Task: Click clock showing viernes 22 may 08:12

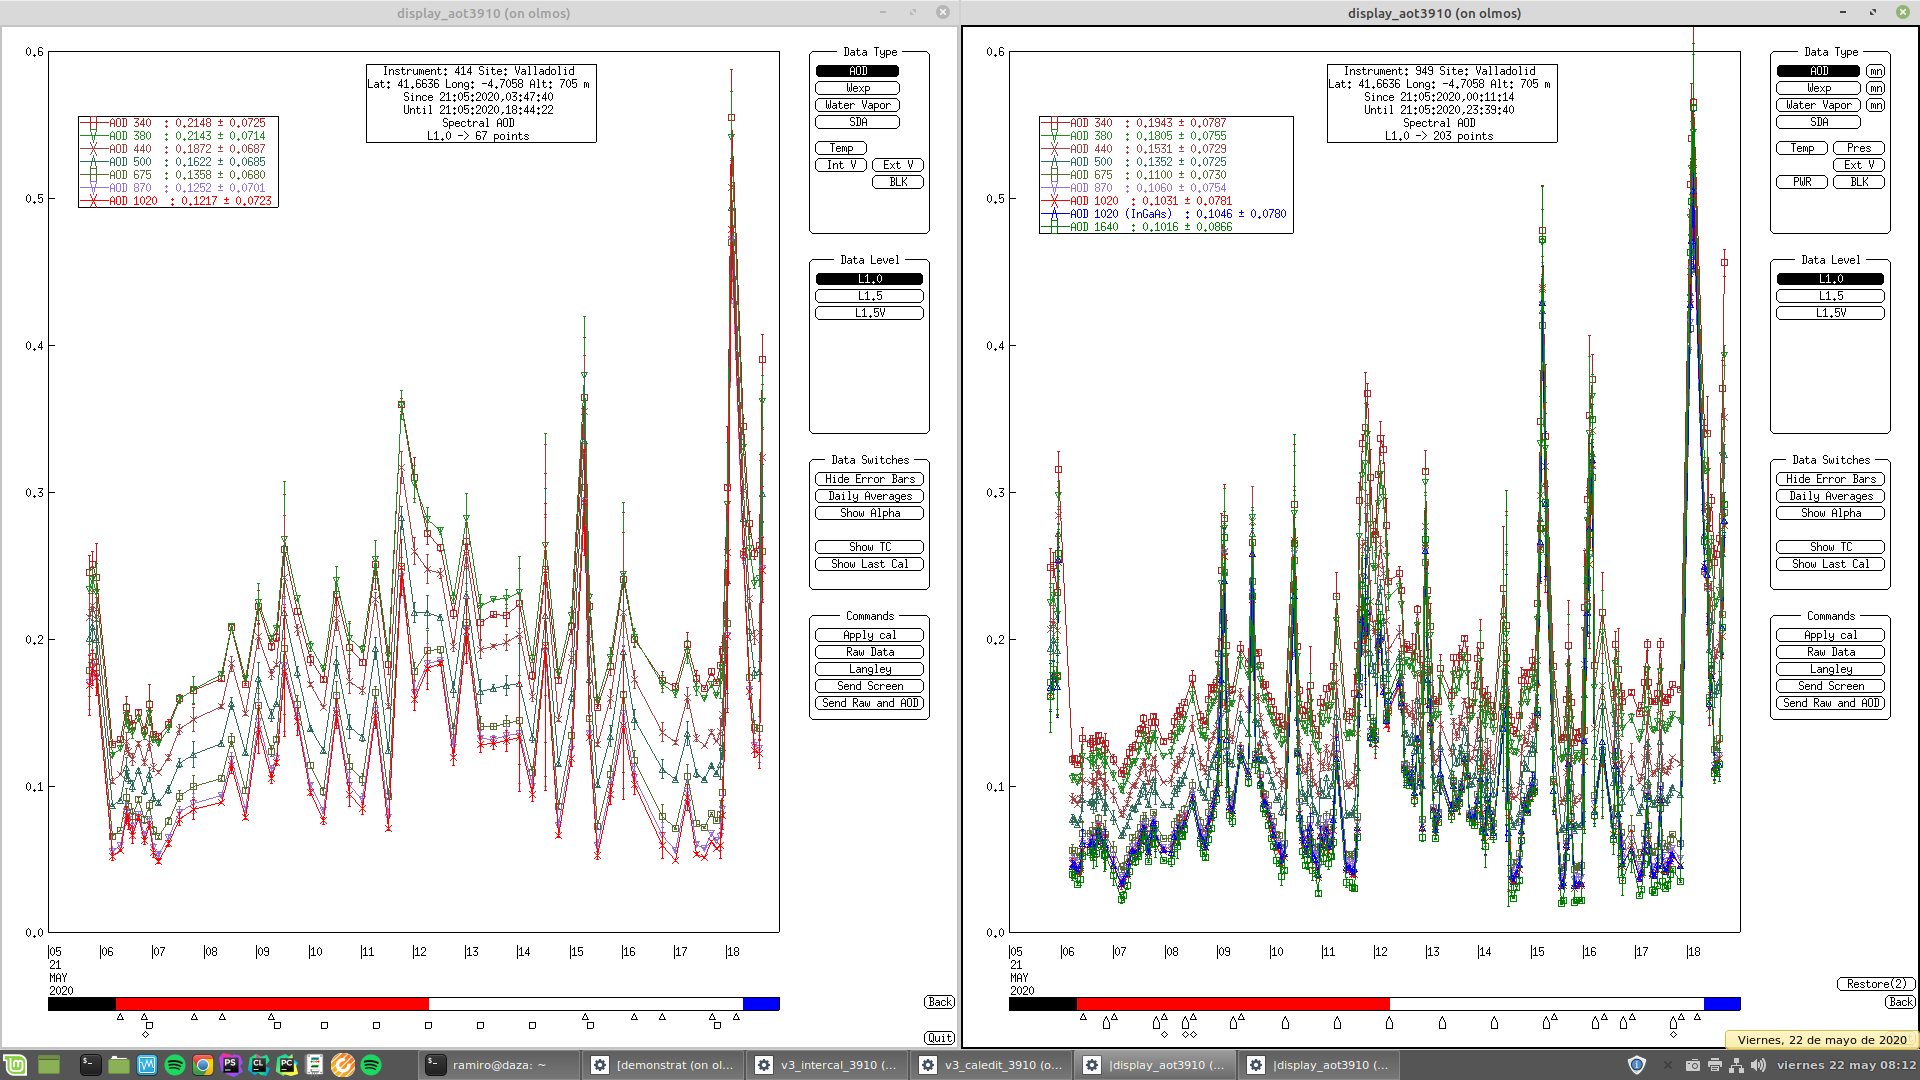Action: 1846,1065
